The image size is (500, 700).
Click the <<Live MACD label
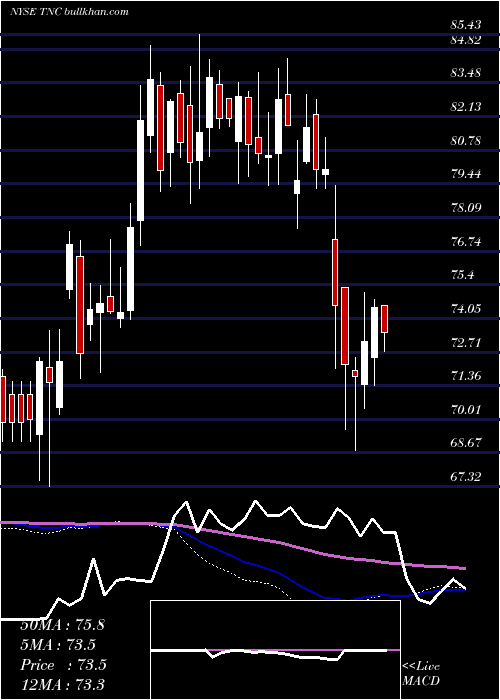(421, 674)
